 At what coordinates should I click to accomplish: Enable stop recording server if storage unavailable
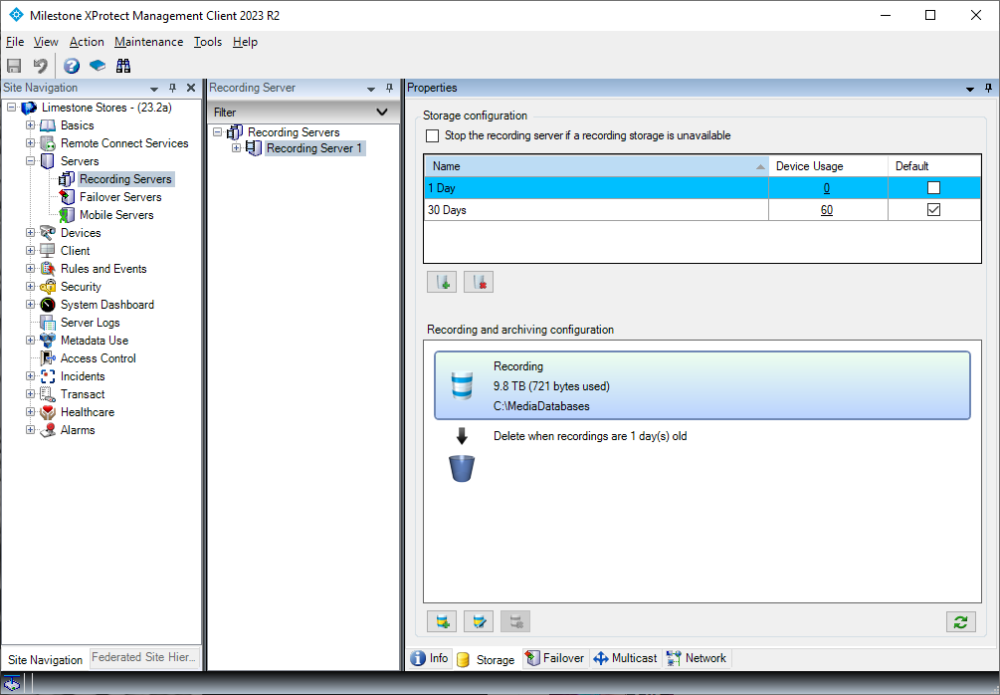click(432, 136)
